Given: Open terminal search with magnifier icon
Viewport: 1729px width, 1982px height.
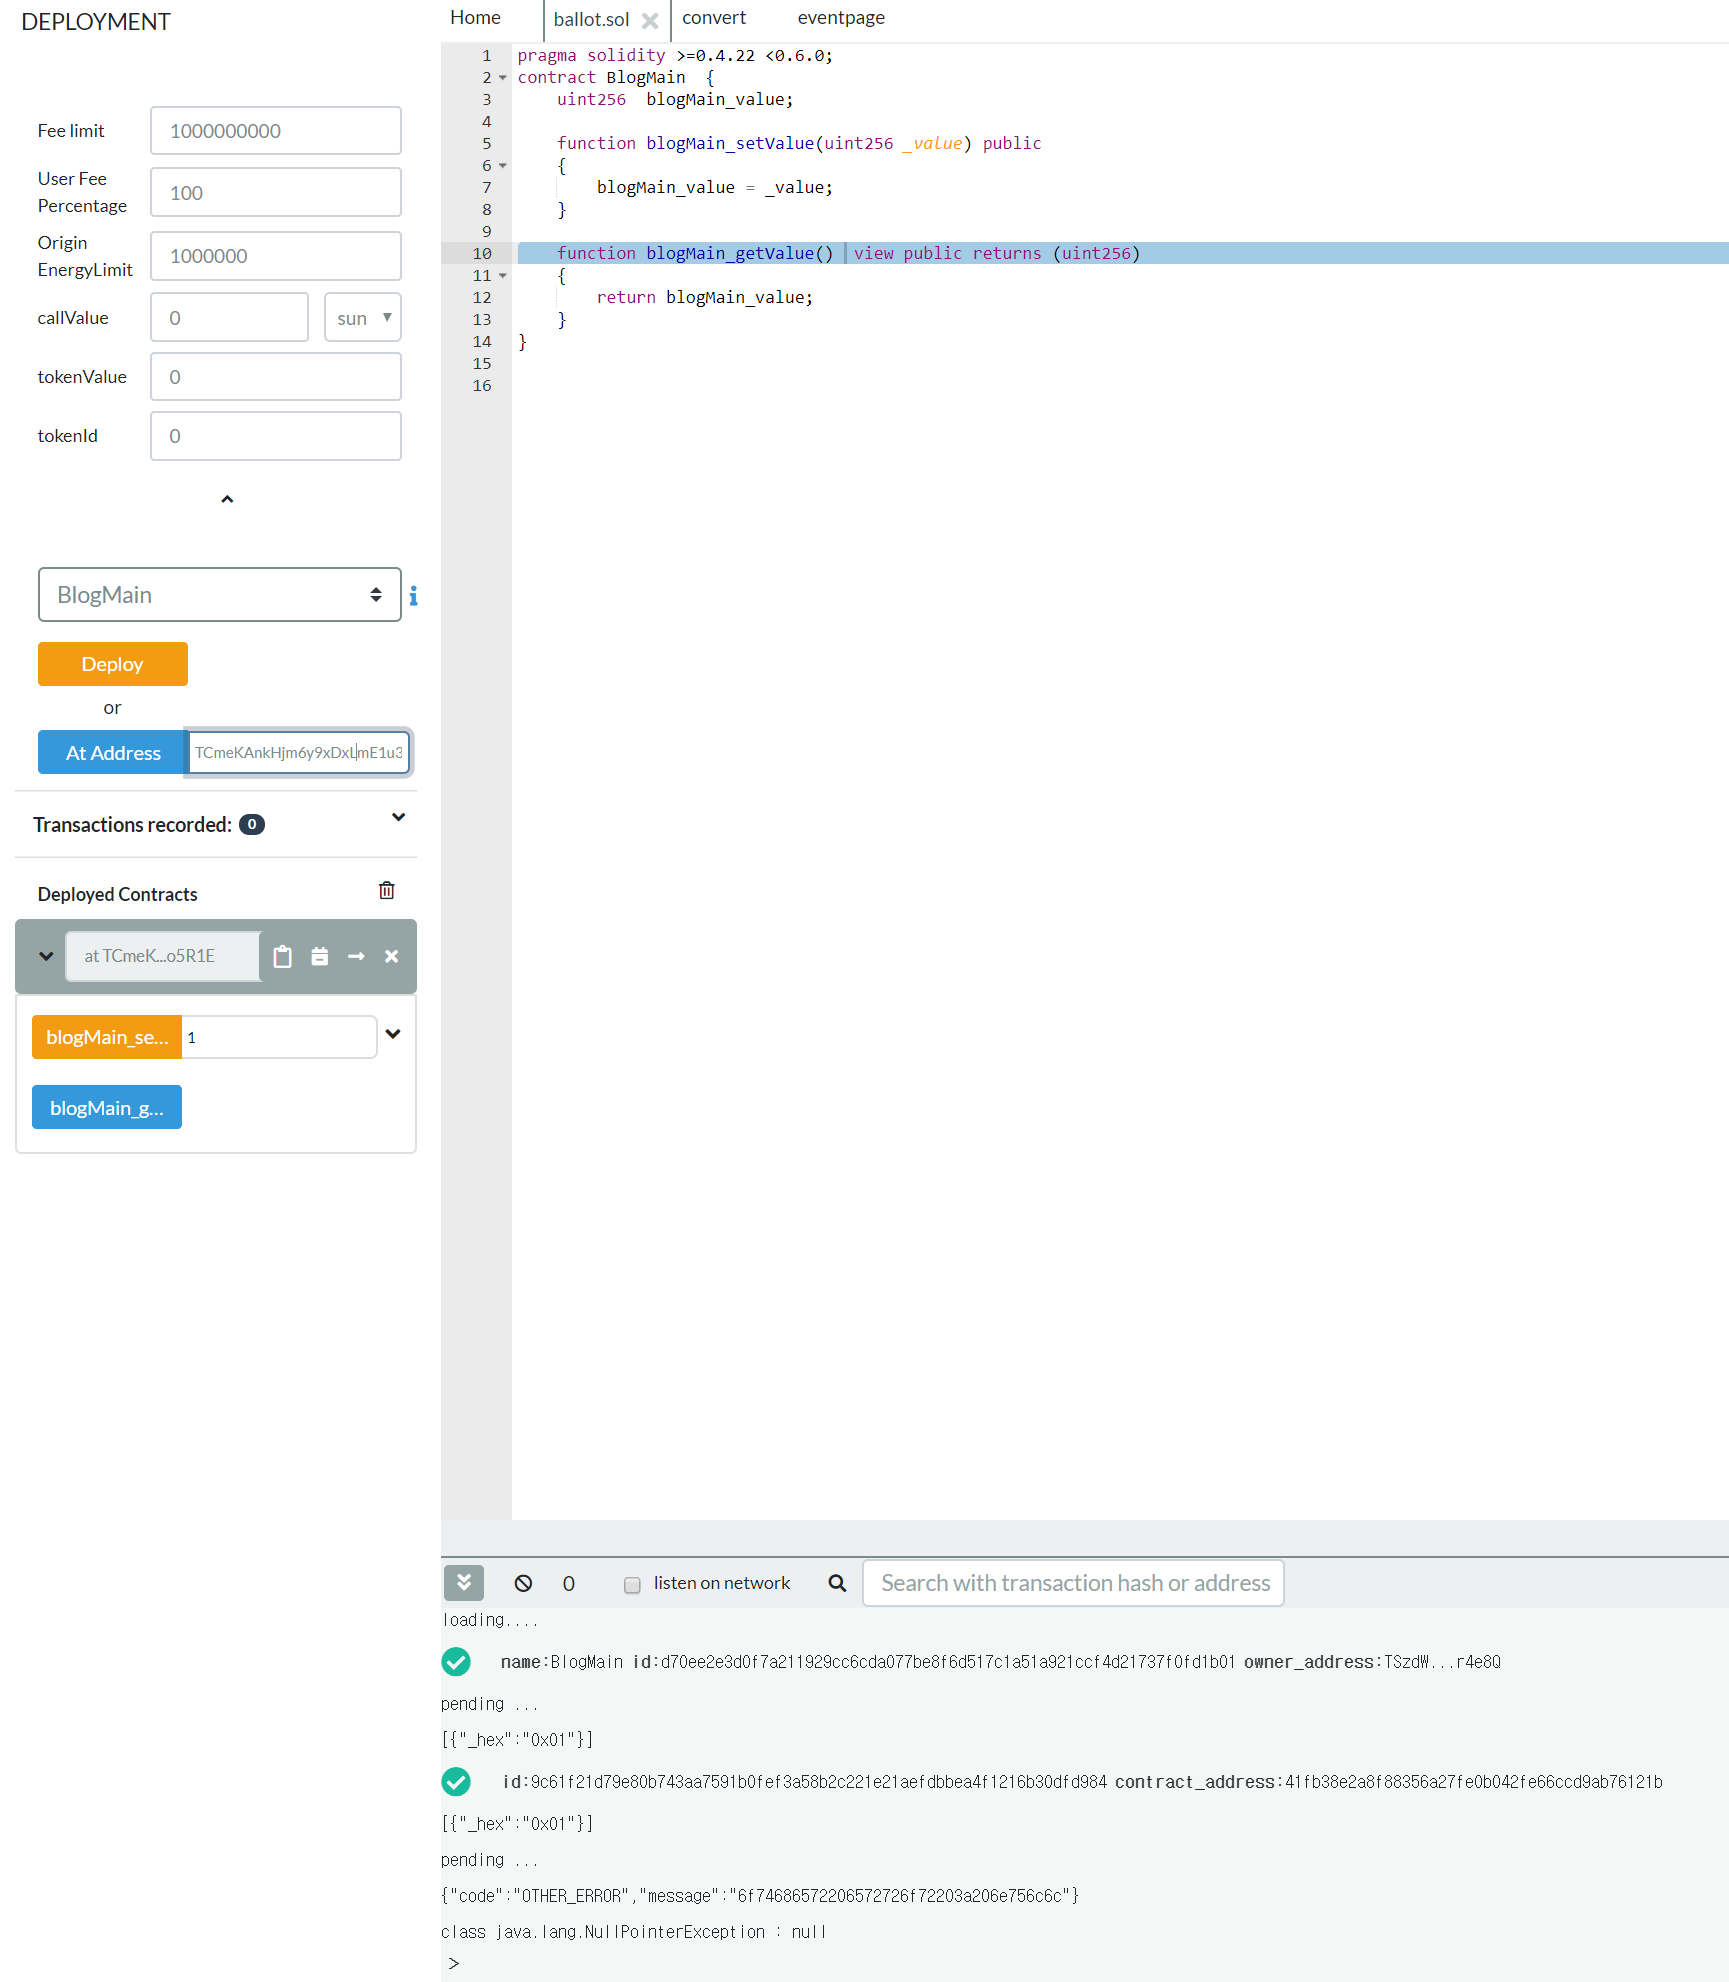Looking at the screenshot, I should pos(836,1583).
